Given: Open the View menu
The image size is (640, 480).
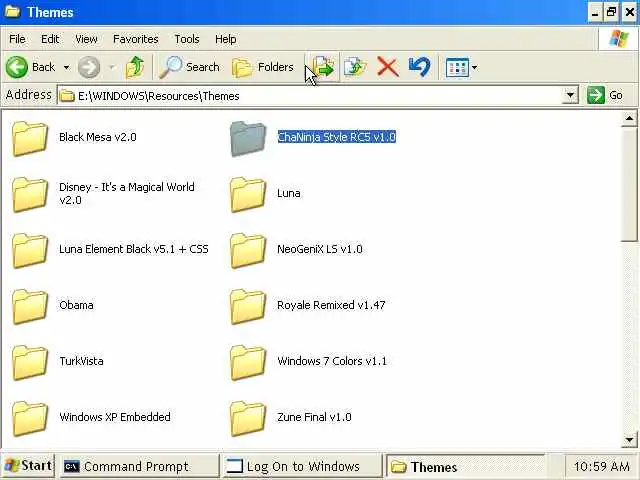Looking at the screenshot, I should [86, 39].
